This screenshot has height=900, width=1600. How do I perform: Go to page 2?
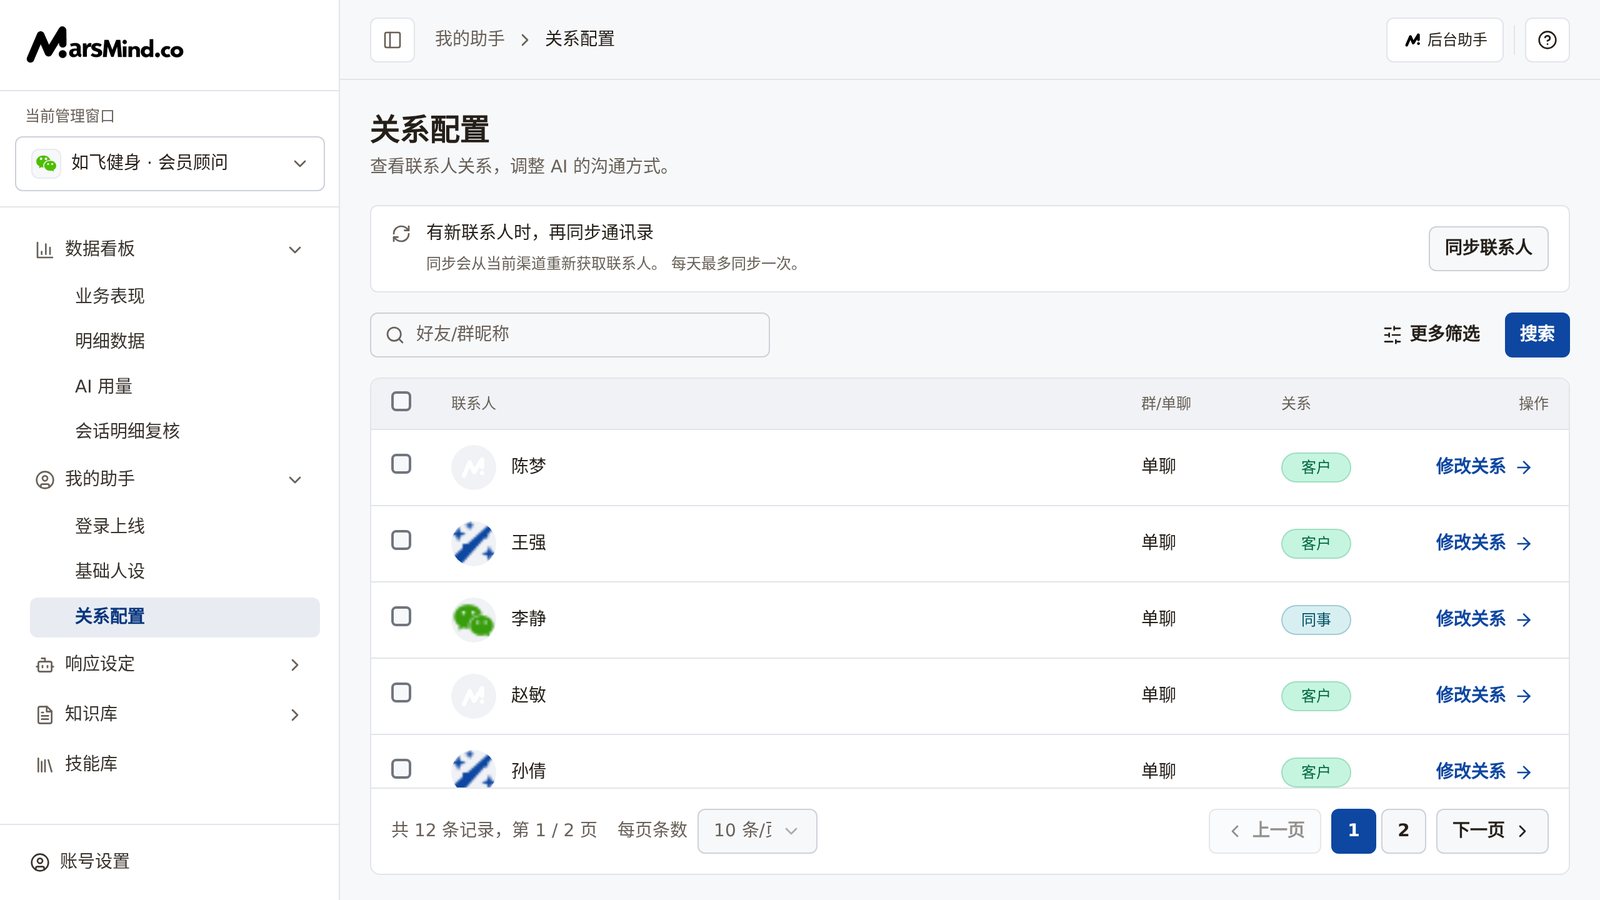[1403, 831]
